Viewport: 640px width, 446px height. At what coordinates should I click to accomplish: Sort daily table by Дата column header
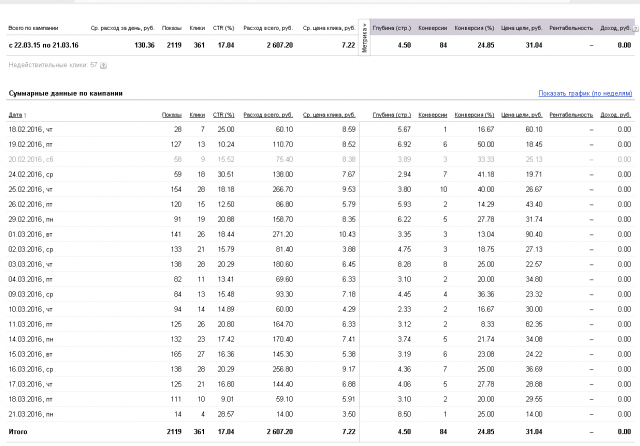16,115
